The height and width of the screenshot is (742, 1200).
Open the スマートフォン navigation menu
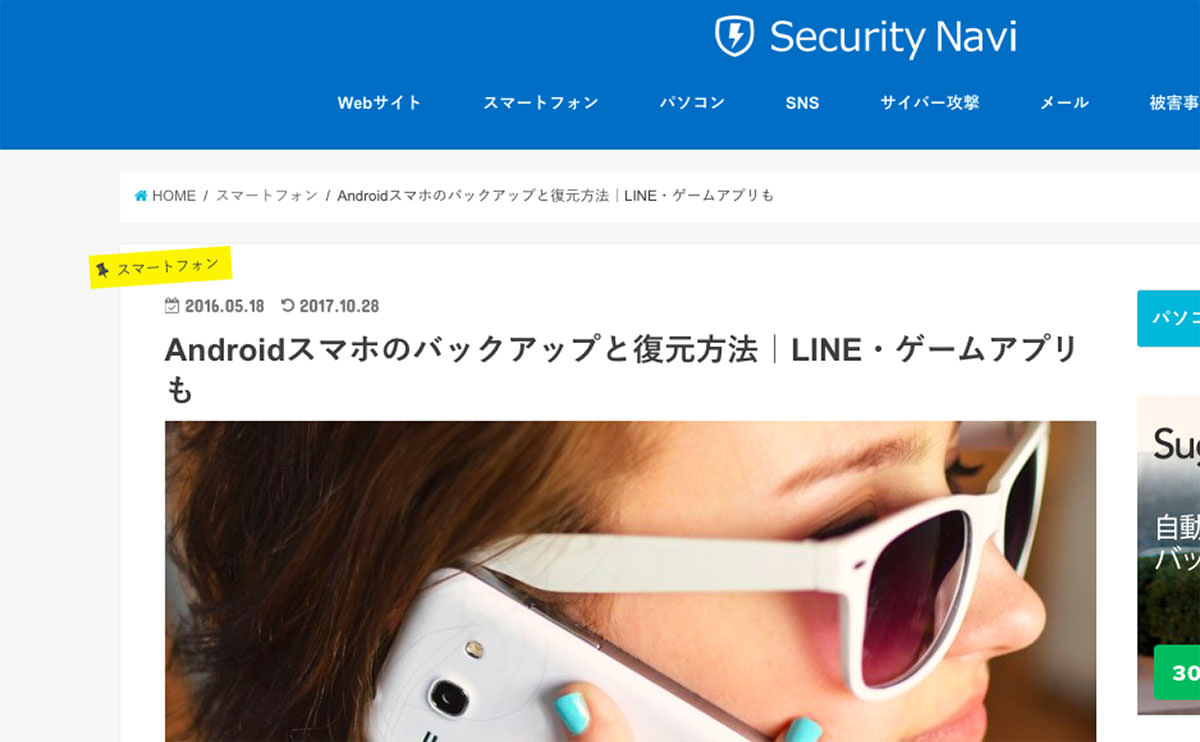point(540,103)
